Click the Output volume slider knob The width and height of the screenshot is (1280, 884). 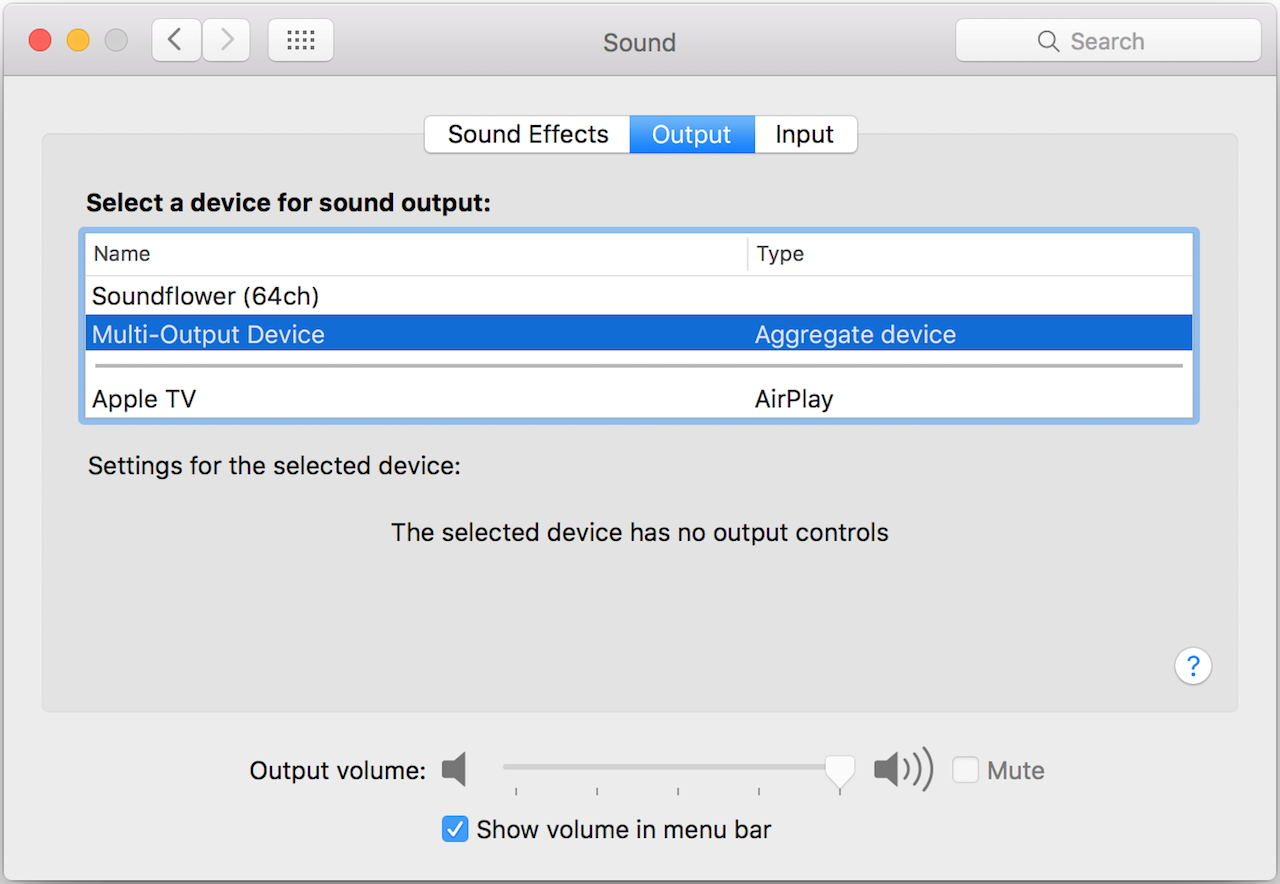[839, 770]
